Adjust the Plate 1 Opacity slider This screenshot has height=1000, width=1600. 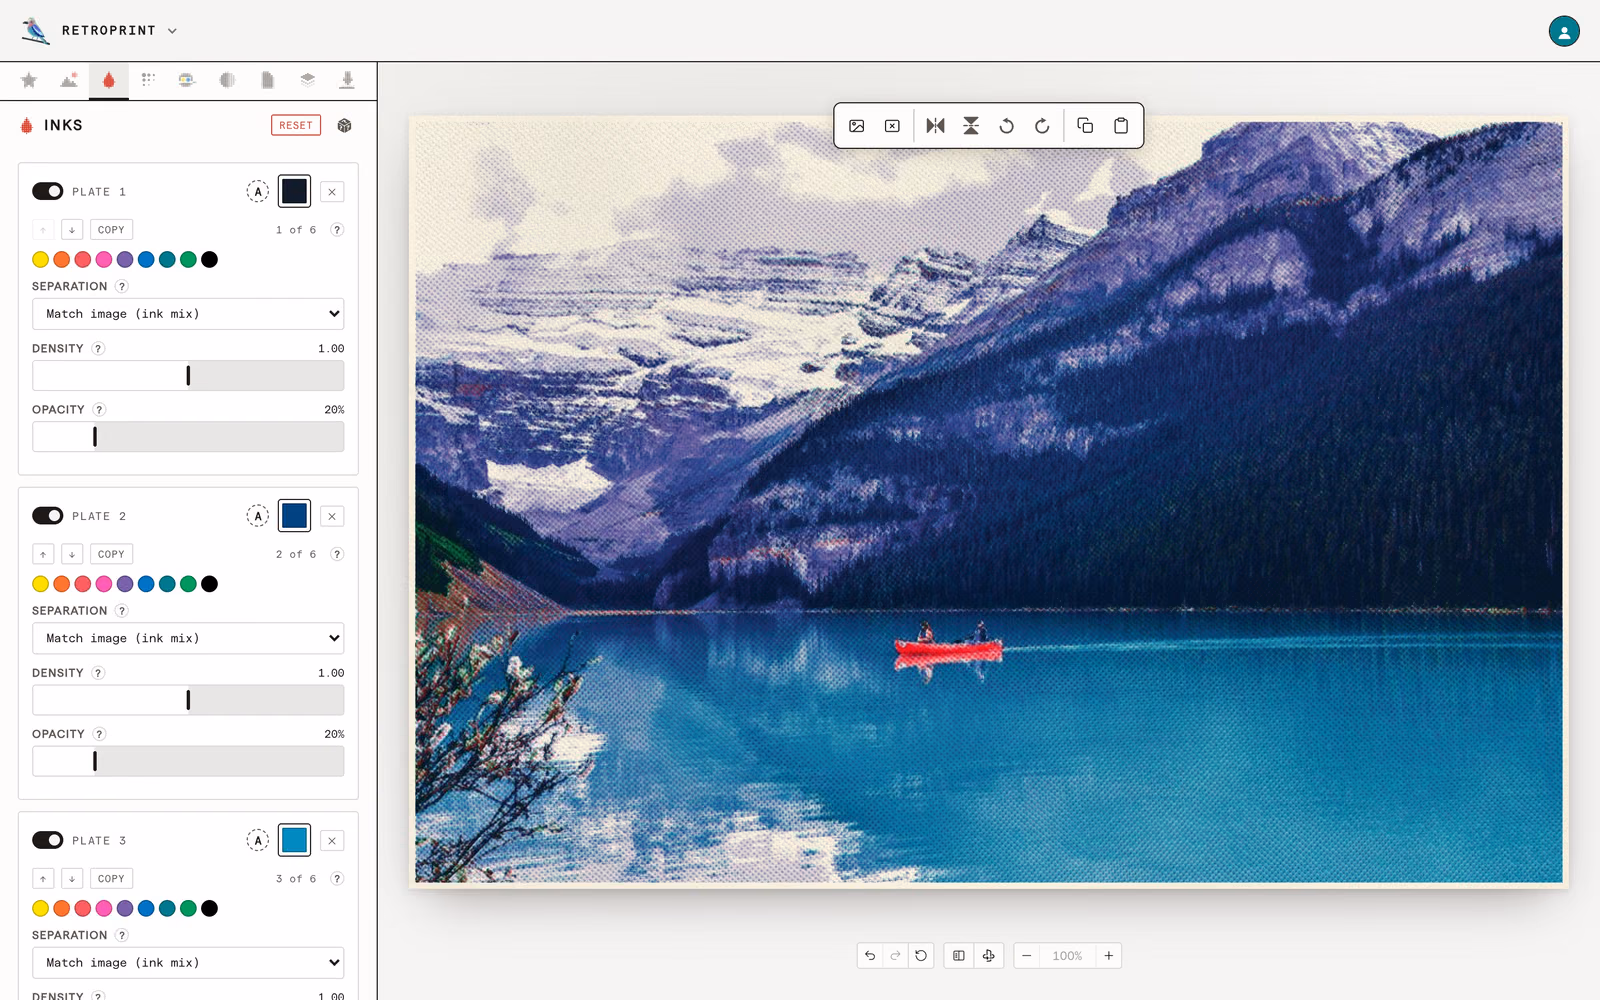tap(188, 437)
